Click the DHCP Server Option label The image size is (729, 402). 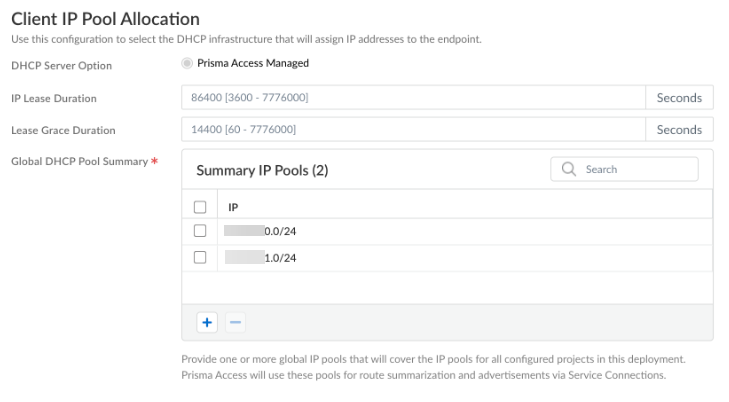(61, 66)
